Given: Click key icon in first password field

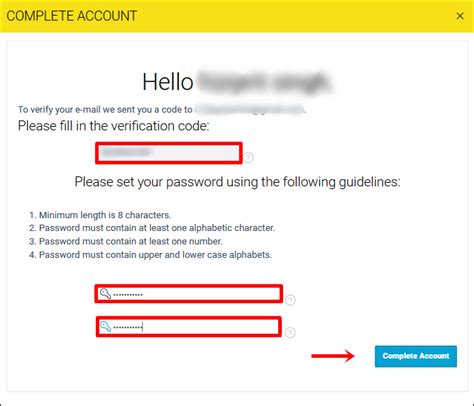Looking at the screenshot, I should pyautogui.click(x=105, y=294).
